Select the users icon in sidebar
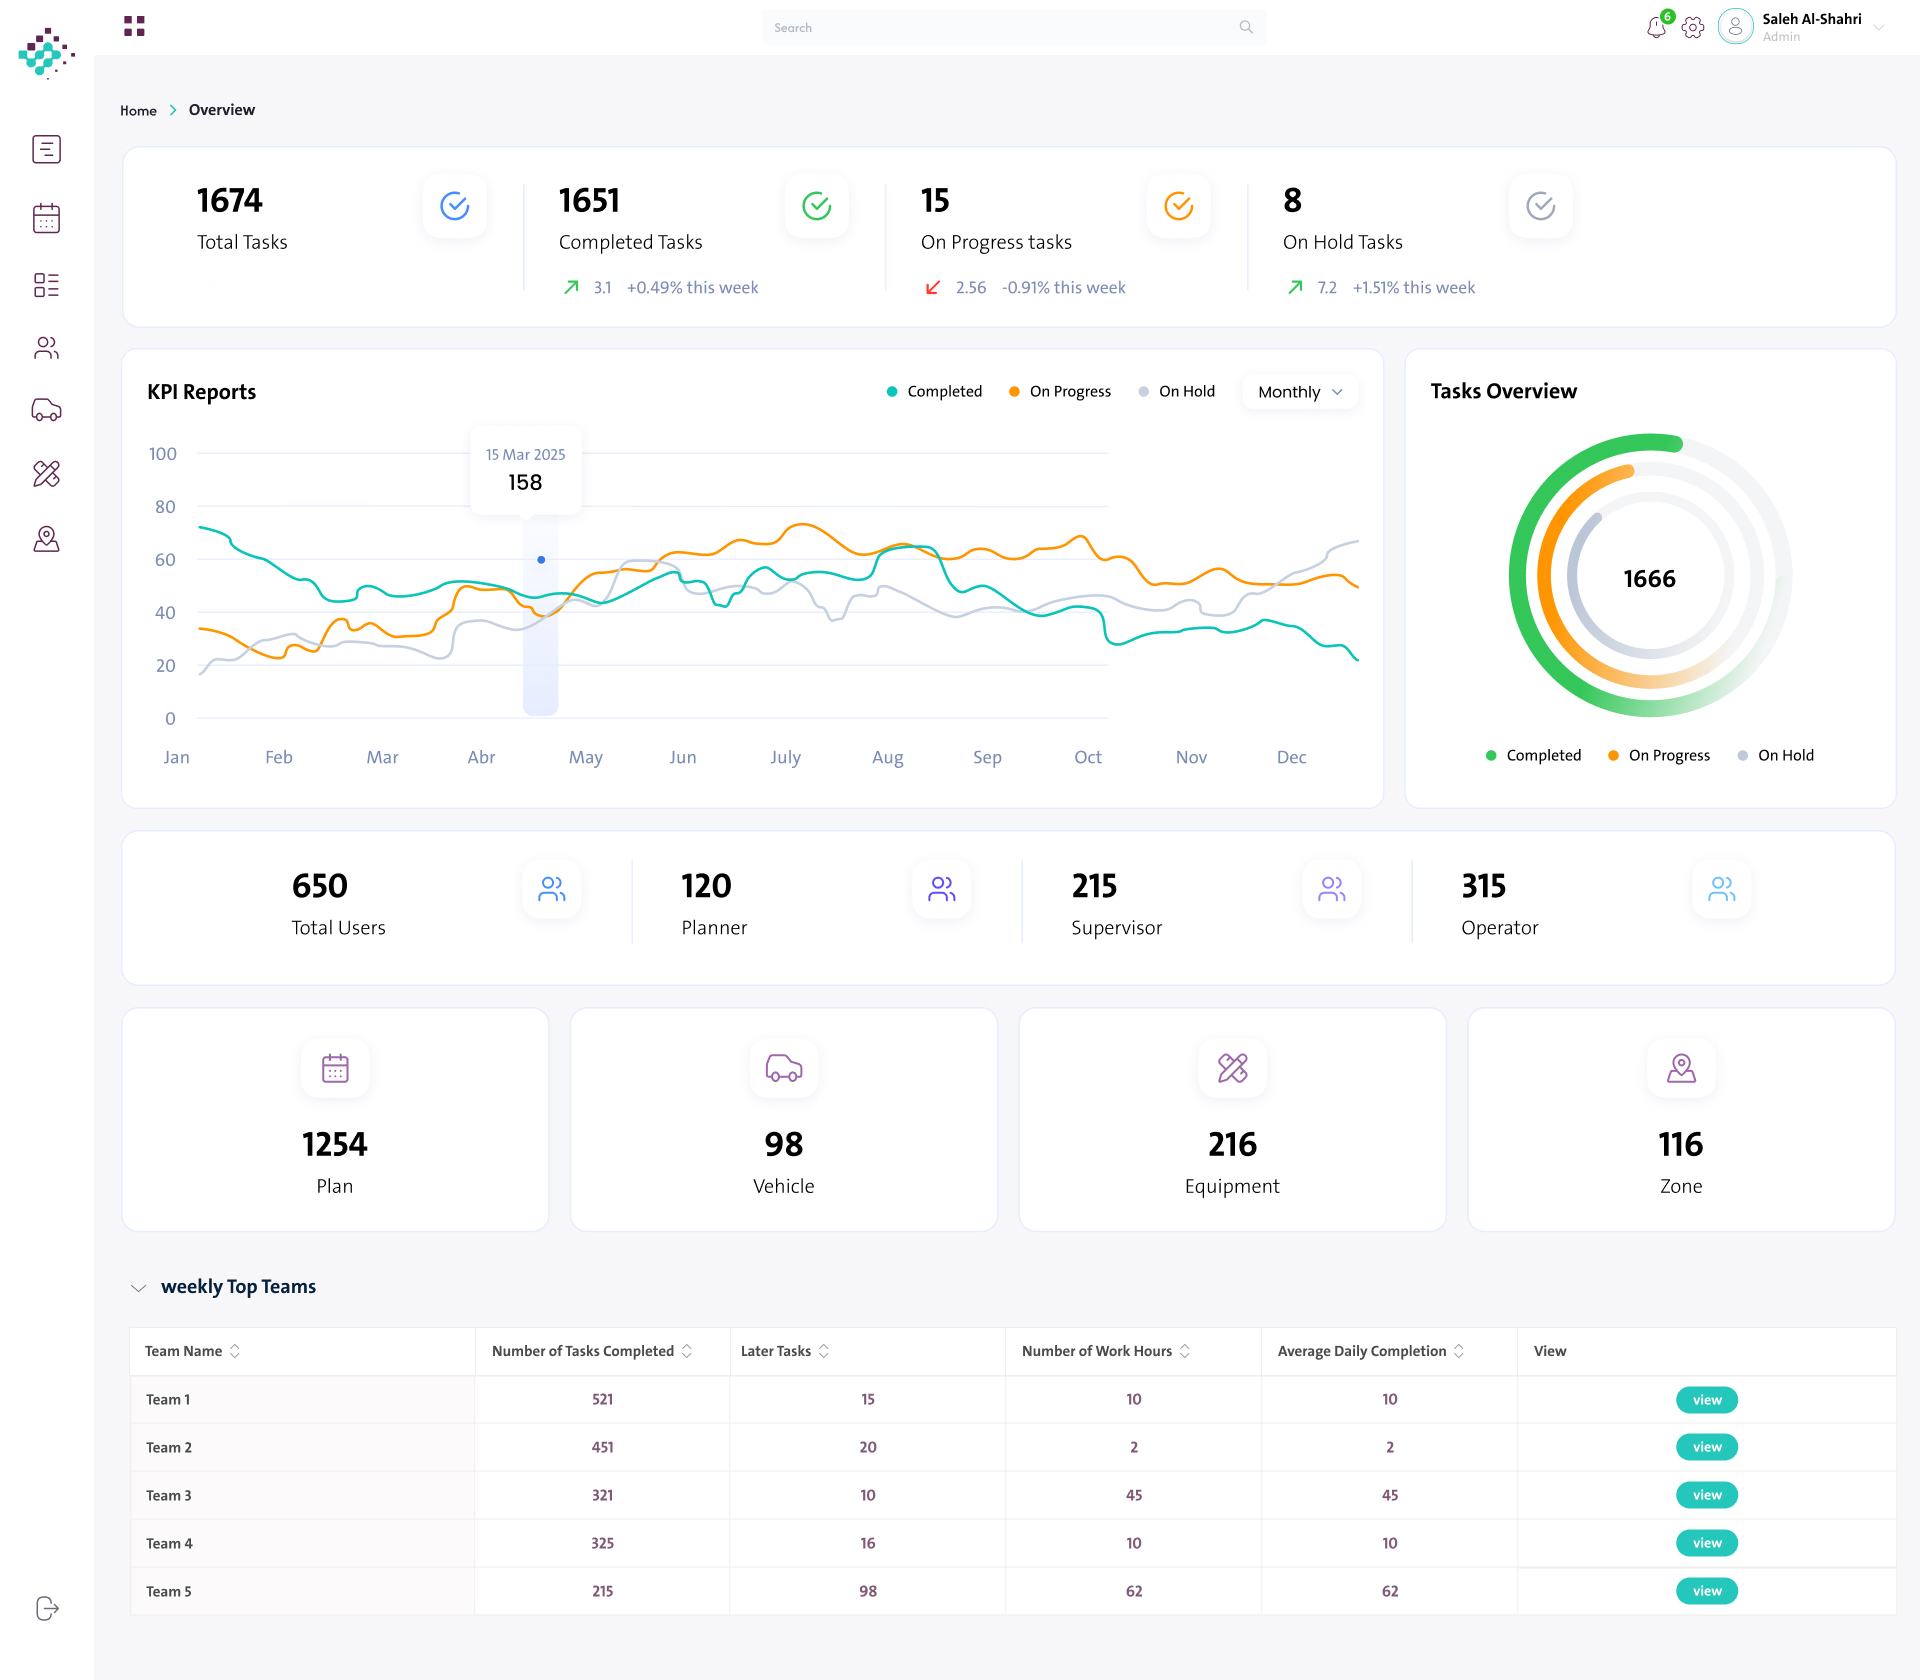This screenshot has width=1920, height=1680. [46, 347]
